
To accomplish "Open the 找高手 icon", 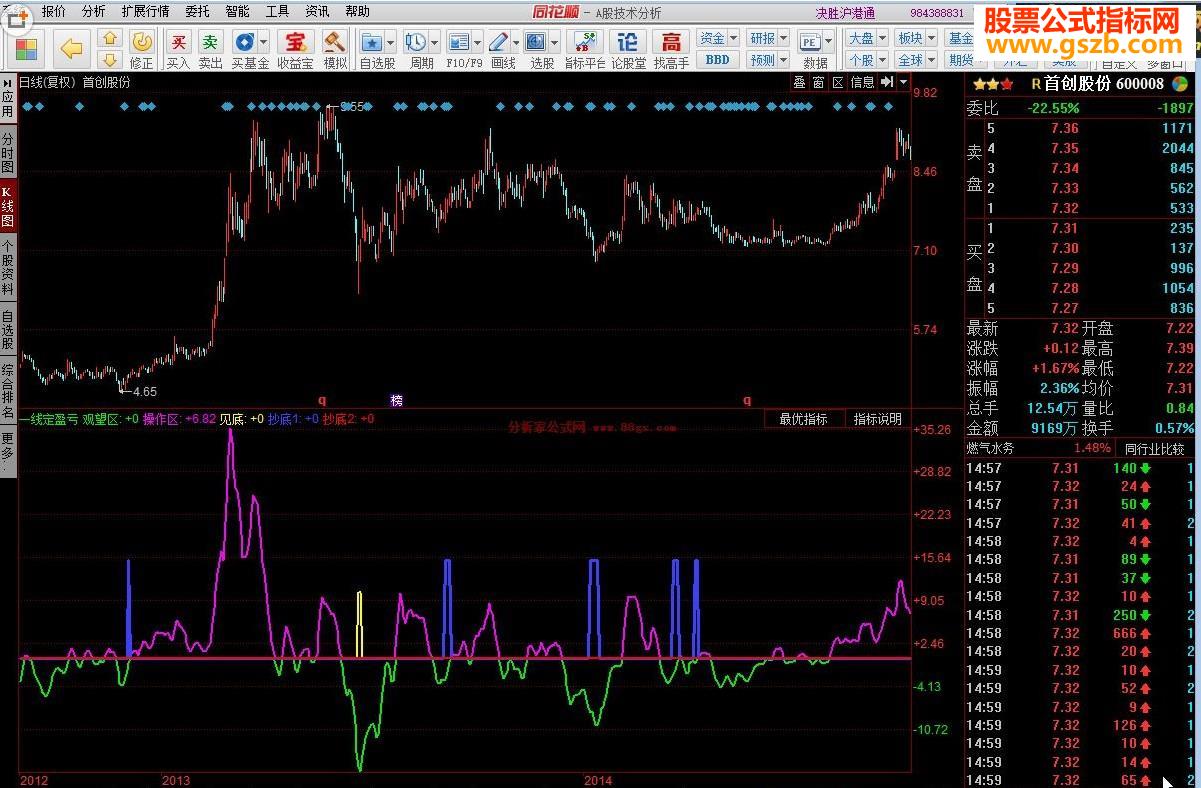I will pos(671,42).
